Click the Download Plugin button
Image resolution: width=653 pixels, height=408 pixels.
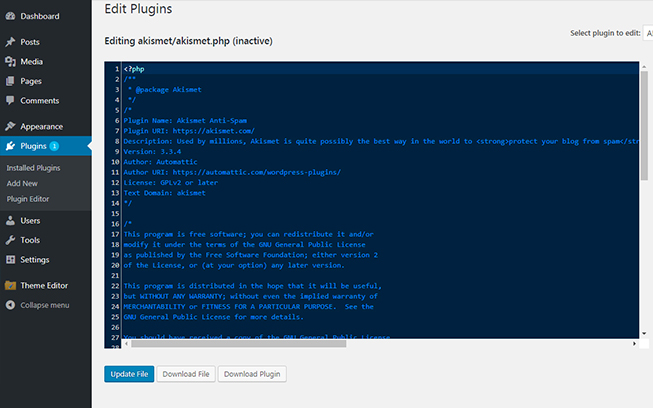click(x=252, y=374)
